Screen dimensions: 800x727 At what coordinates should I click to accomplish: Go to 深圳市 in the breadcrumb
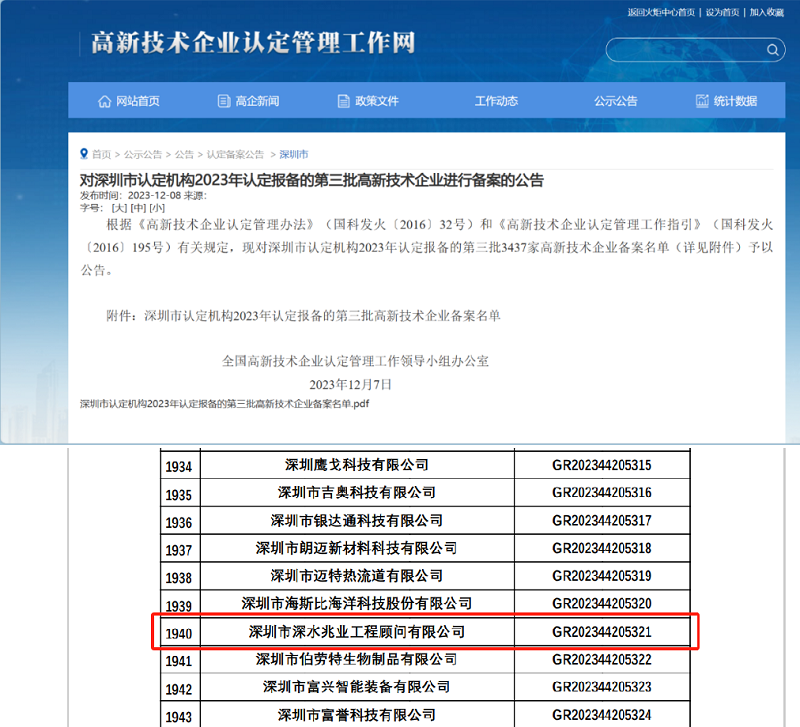[294, 154]
